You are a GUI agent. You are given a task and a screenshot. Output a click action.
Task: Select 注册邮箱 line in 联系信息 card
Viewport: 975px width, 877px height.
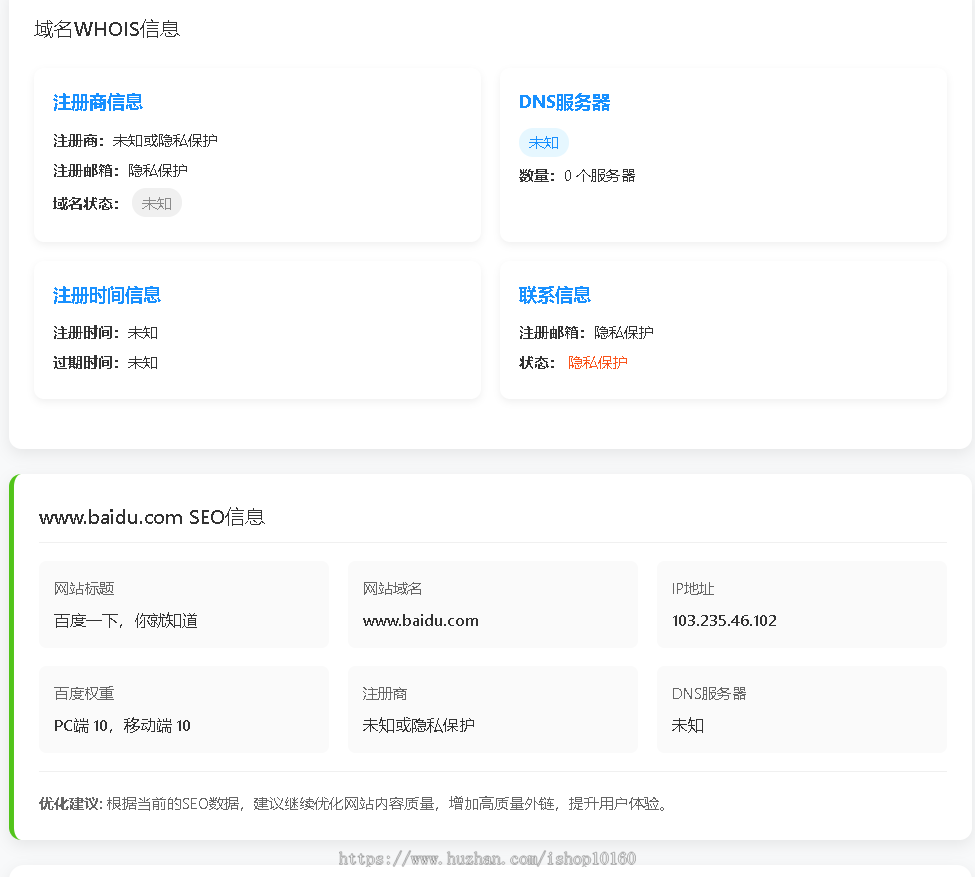[586, 333]
